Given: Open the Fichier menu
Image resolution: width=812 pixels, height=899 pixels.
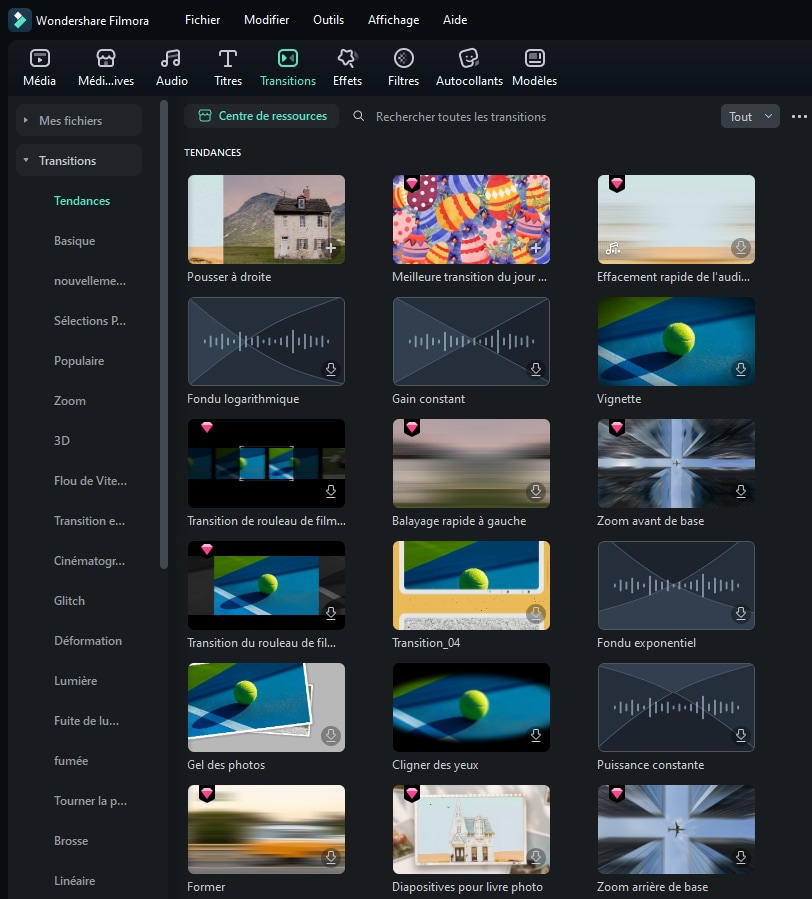Looking at the screenshot, I should (202, 19).
